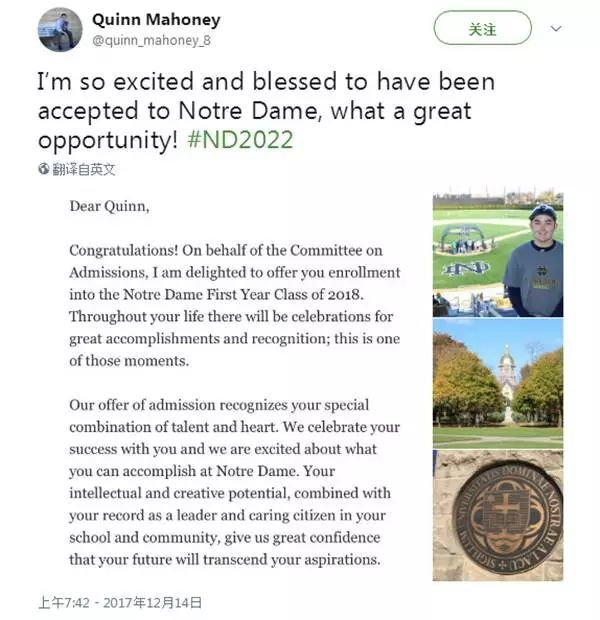The width and height of the screenshot is (600, 620).
Task: Click the 'Our offer of admission' paragraph
Action: (x=234, y=482)
